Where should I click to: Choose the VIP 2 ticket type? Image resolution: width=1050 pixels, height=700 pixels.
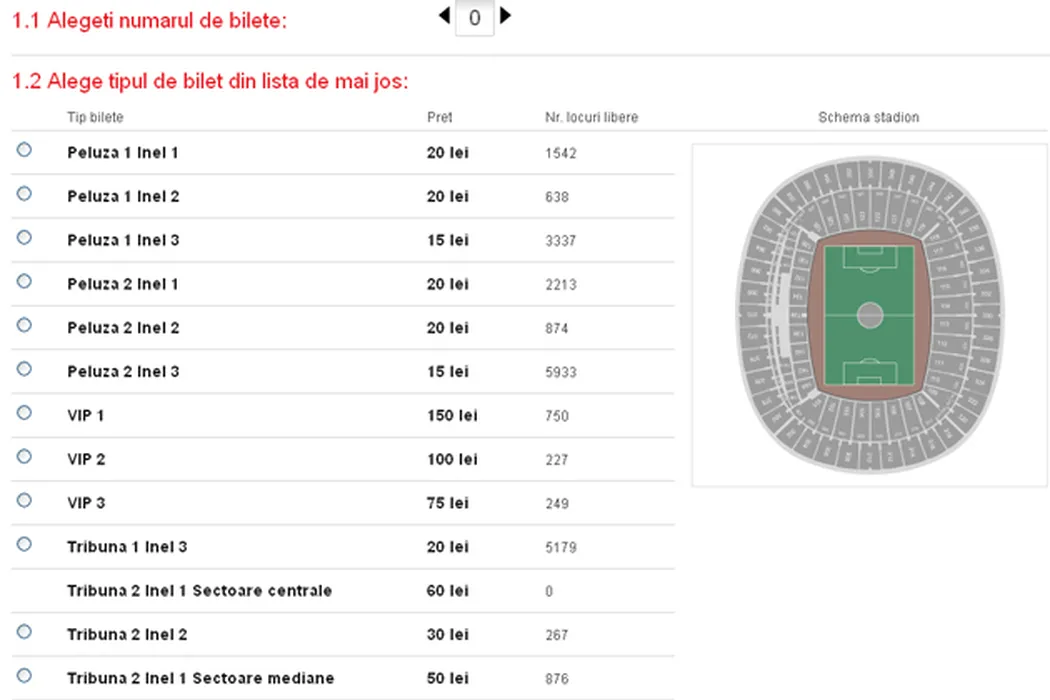[24, 456]
